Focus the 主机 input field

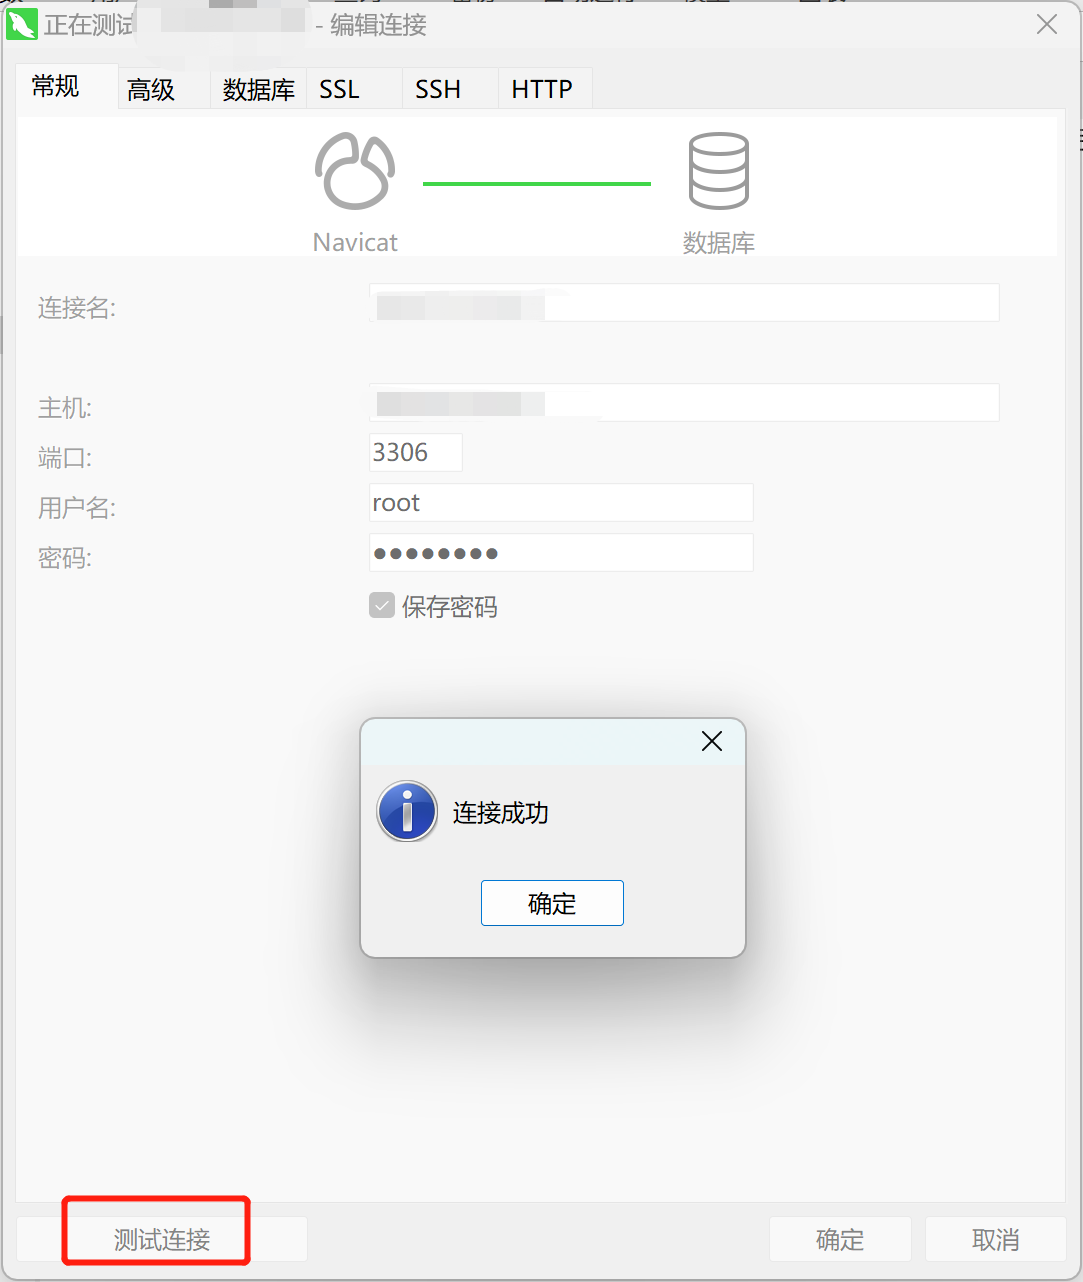tap(684, 403)
